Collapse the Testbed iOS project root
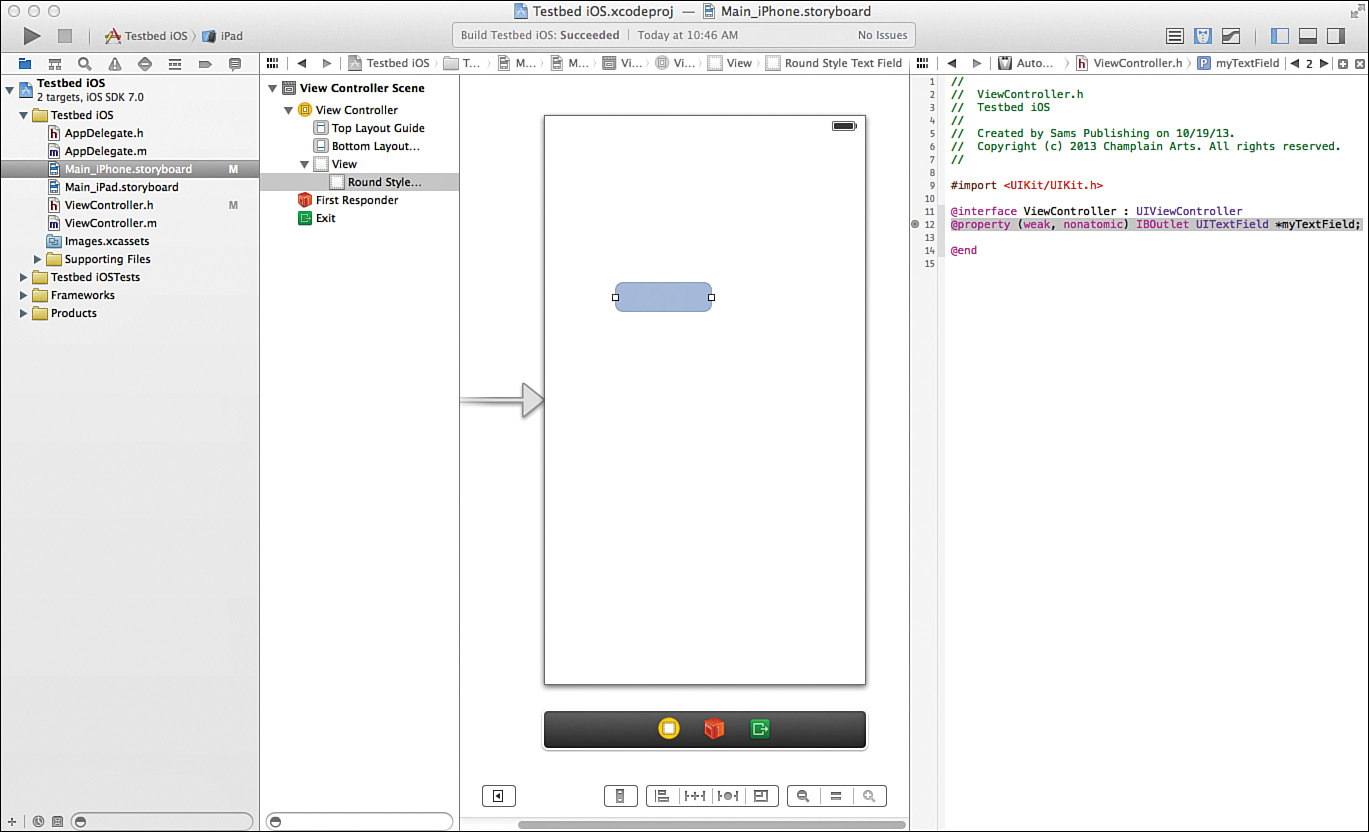 point(9,90)
